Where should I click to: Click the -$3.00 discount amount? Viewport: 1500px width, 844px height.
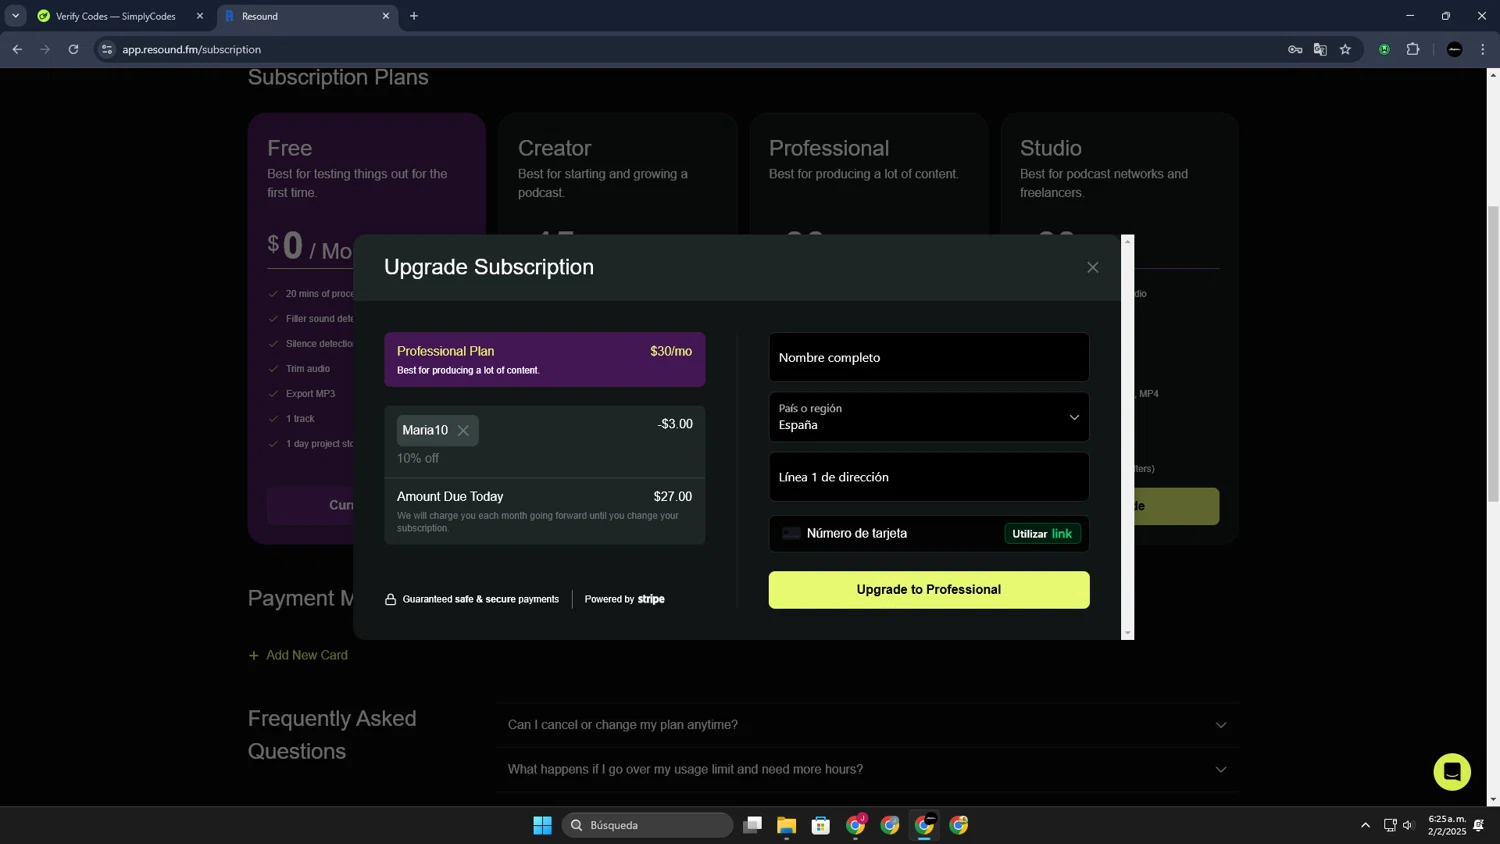(x=675, y=424)
